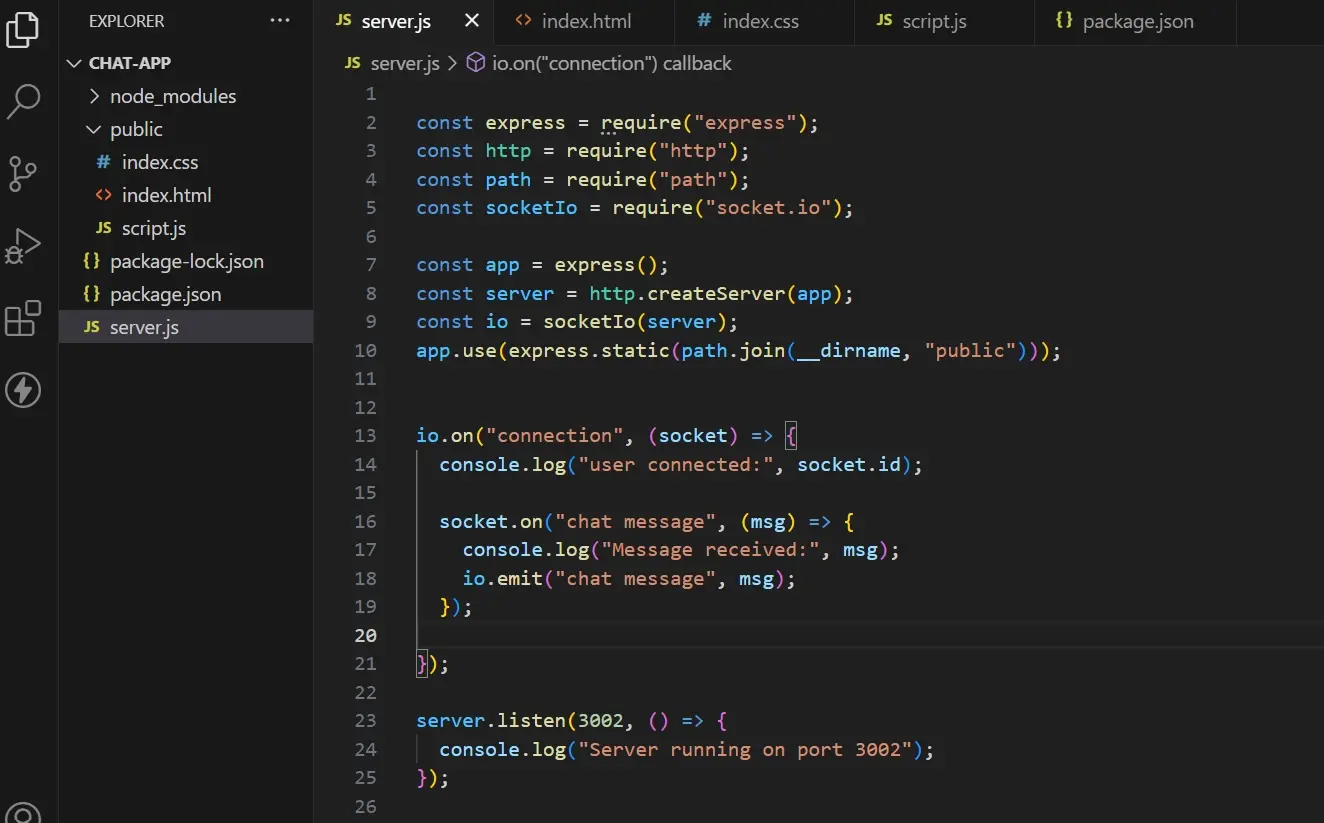Screen dimensions: 1324x823
Task: Click http.createServer on line 8
Action: 687,294
